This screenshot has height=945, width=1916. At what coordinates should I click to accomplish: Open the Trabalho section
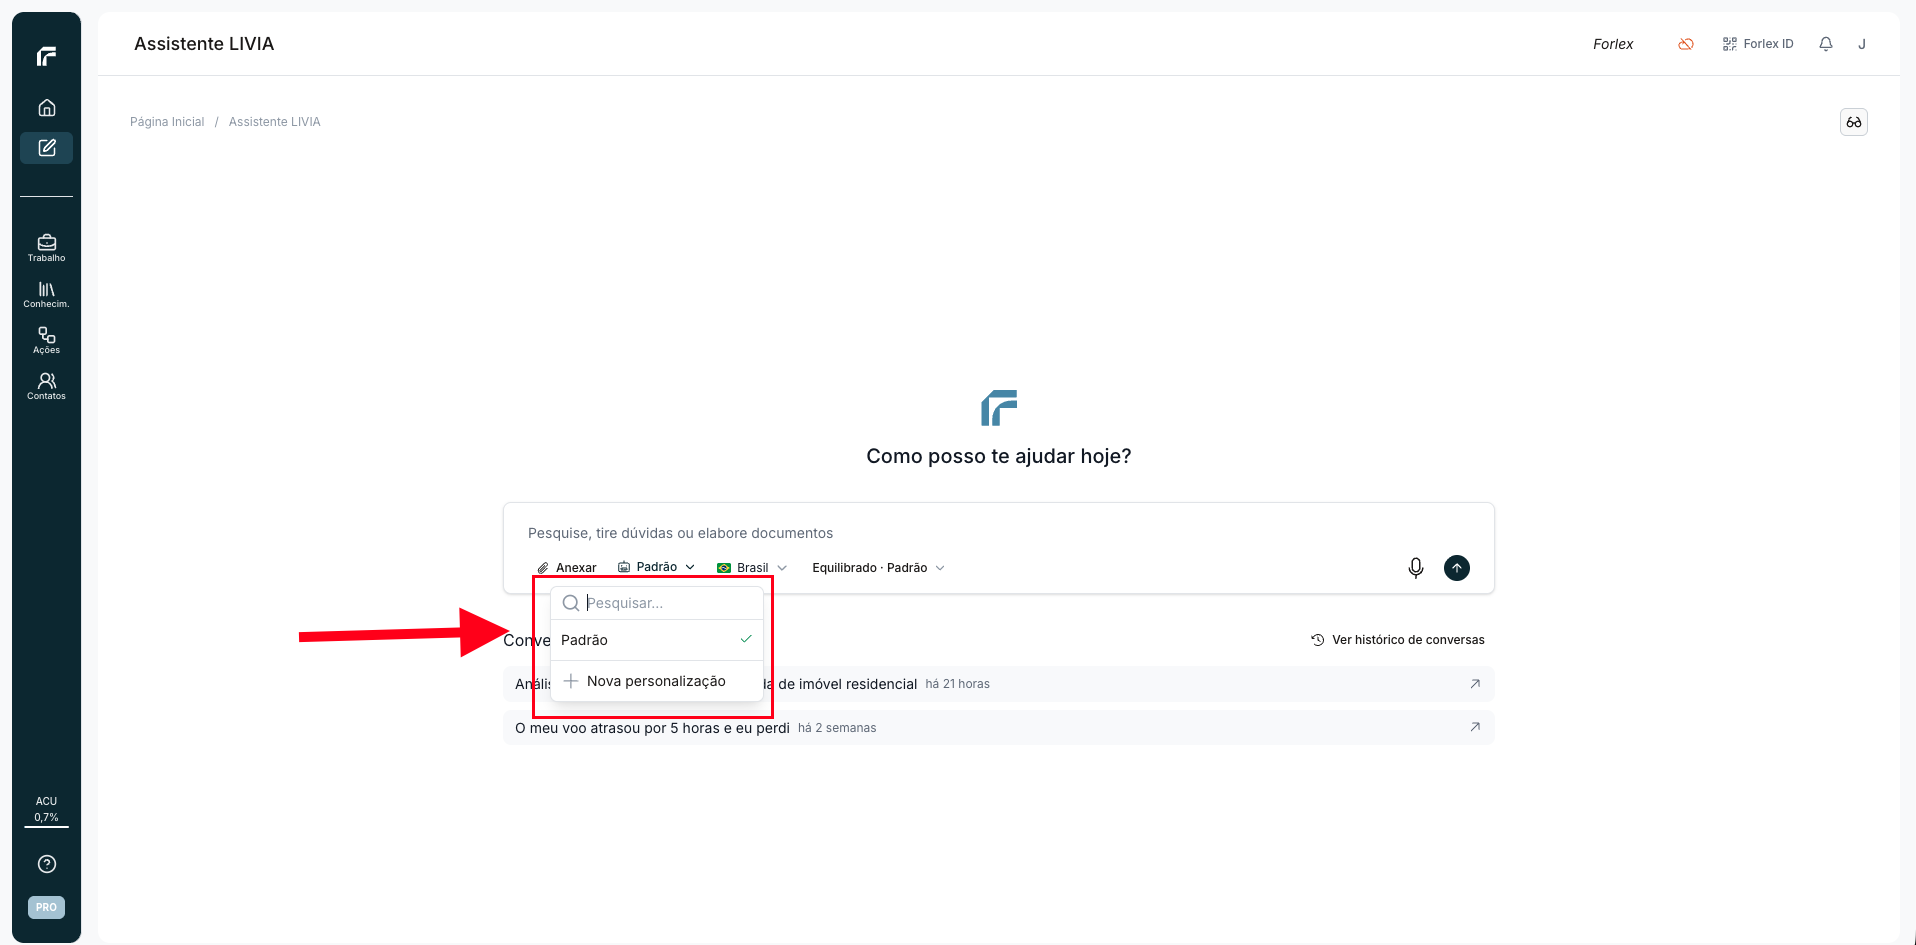[x=46, y=248]
